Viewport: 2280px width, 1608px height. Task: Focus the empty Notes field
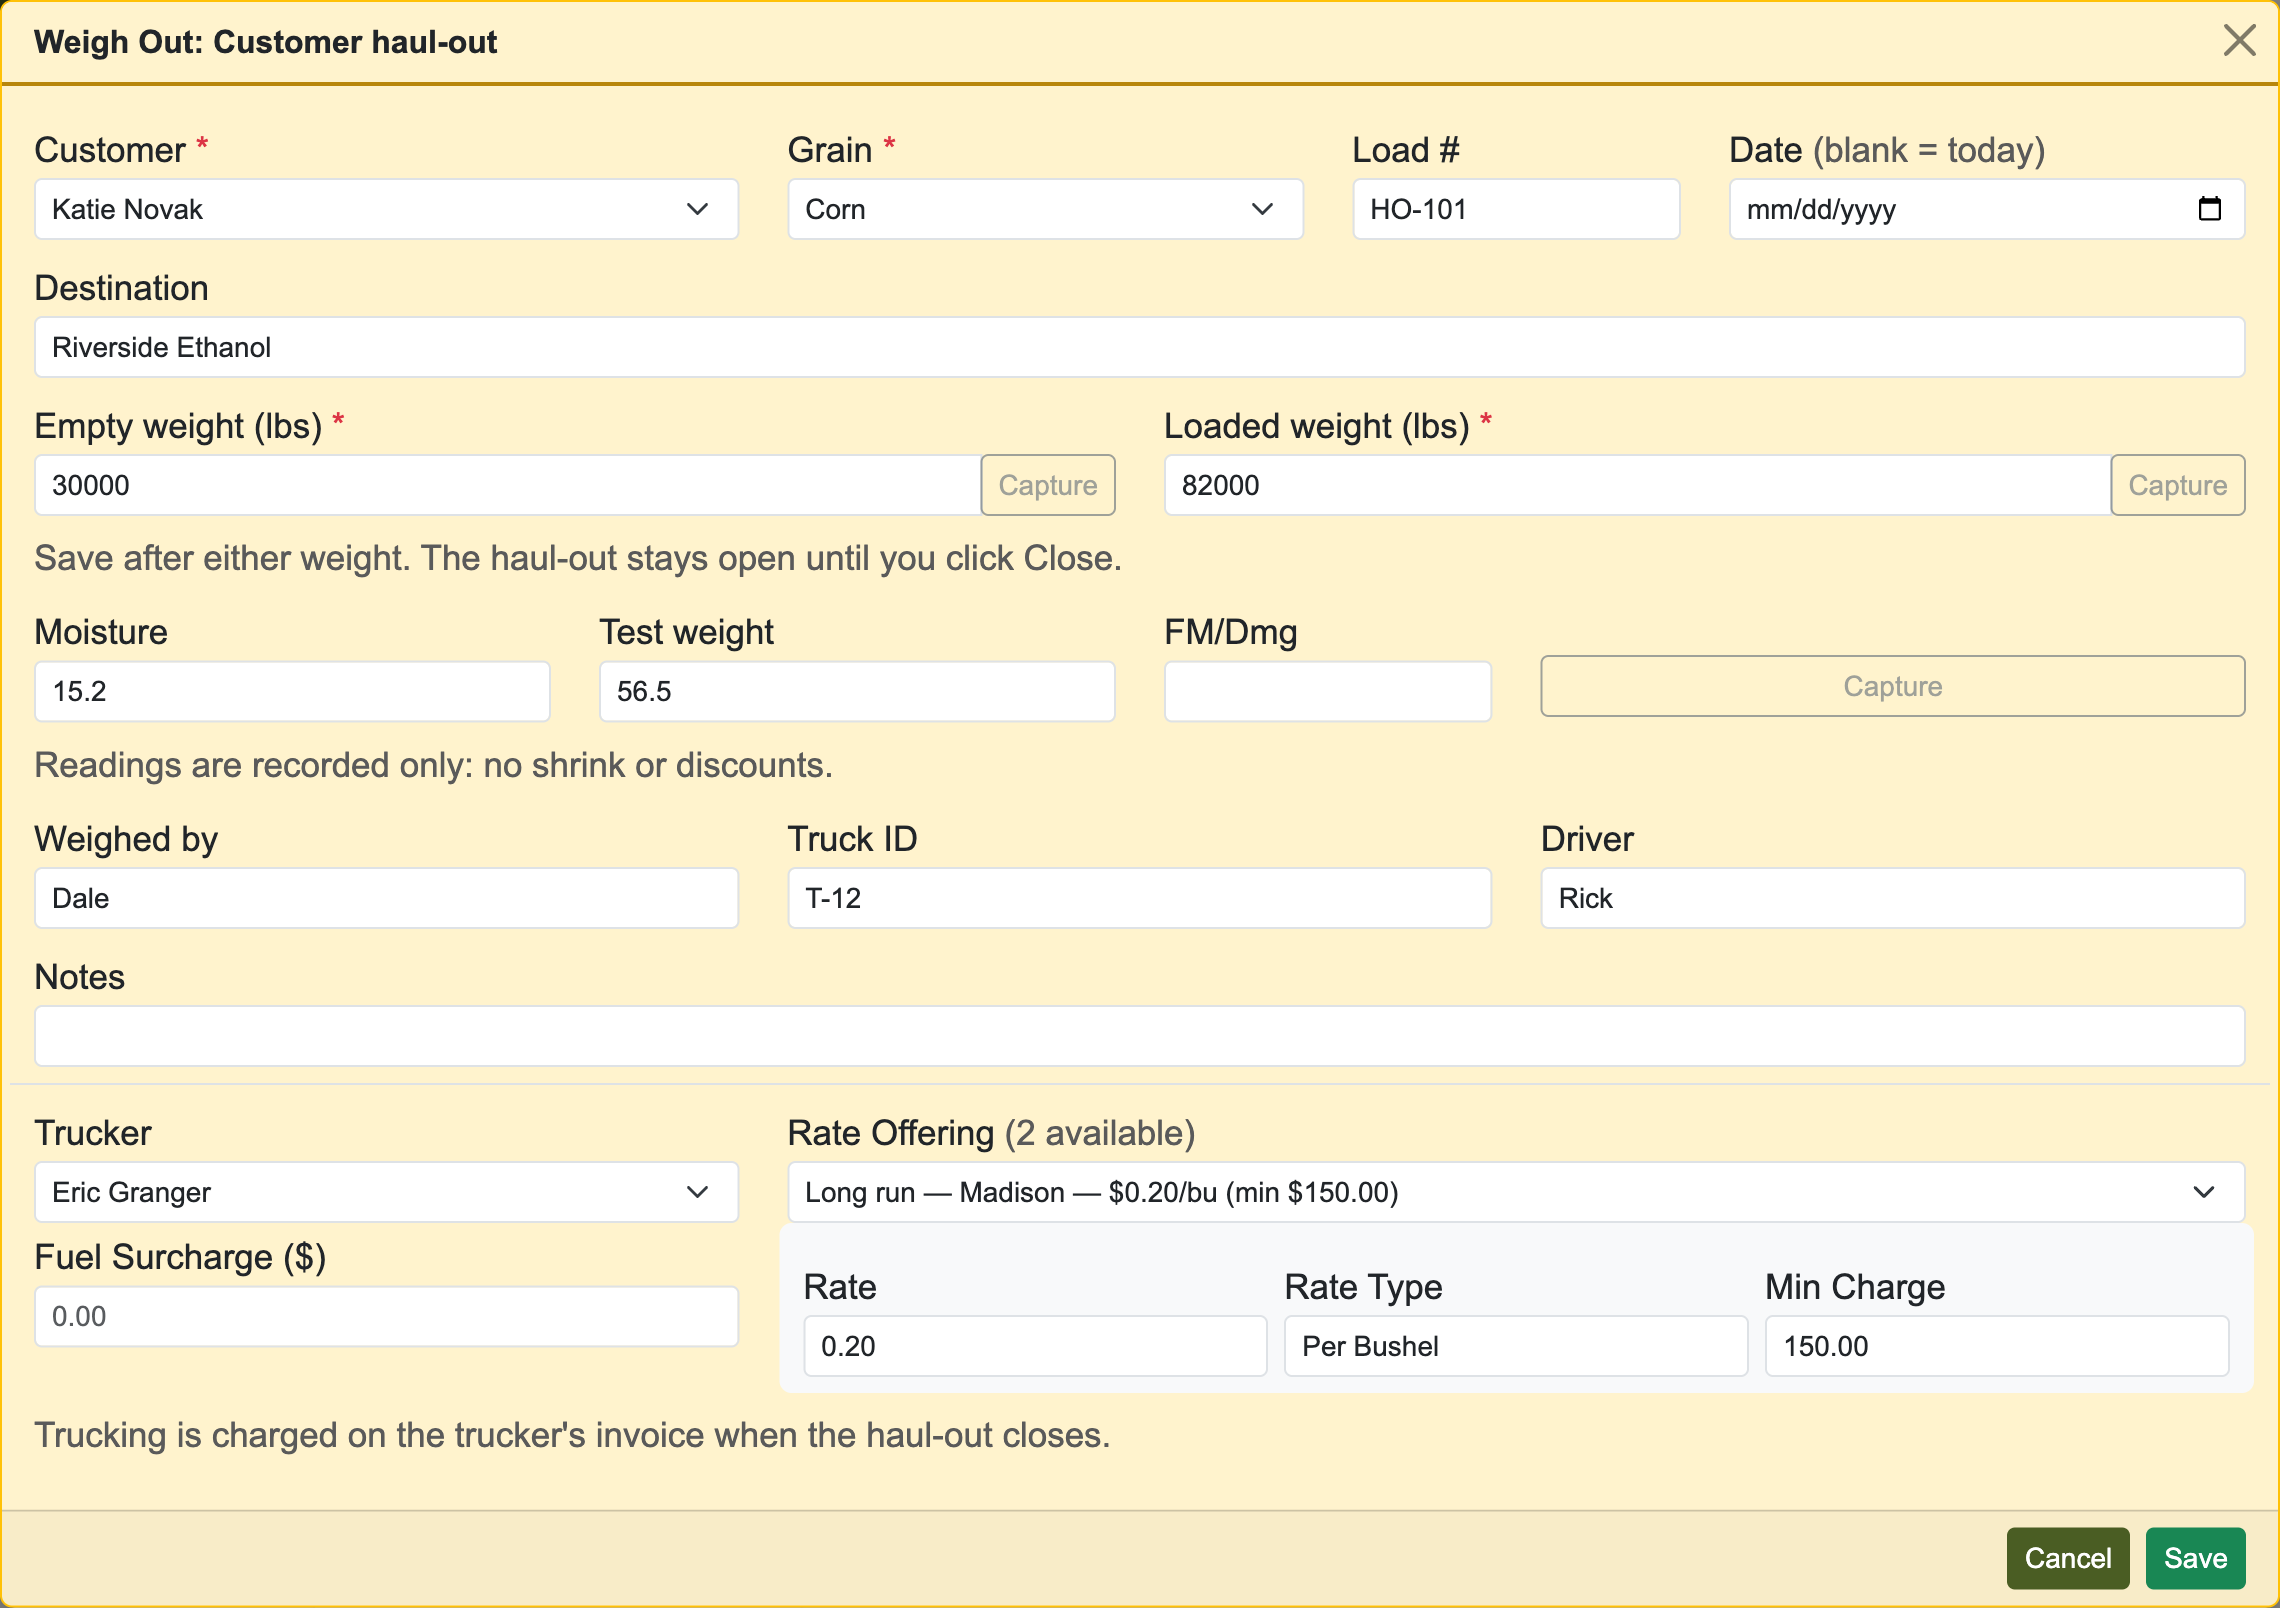tap(1140, 1036)
